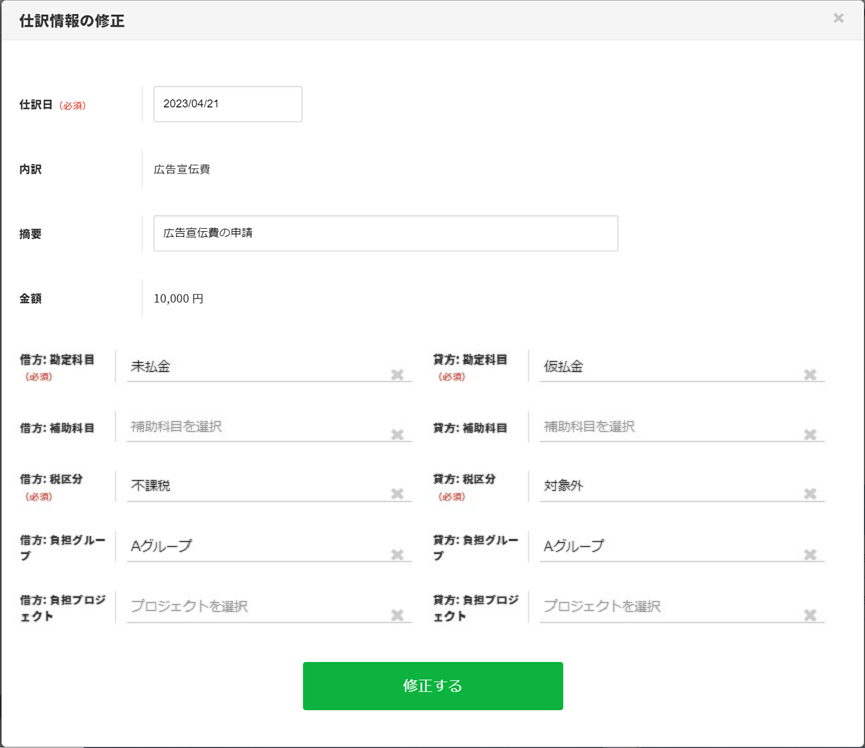
Task: Clear credit tax category 対象外 via x icon
Action: coord(810,494)
